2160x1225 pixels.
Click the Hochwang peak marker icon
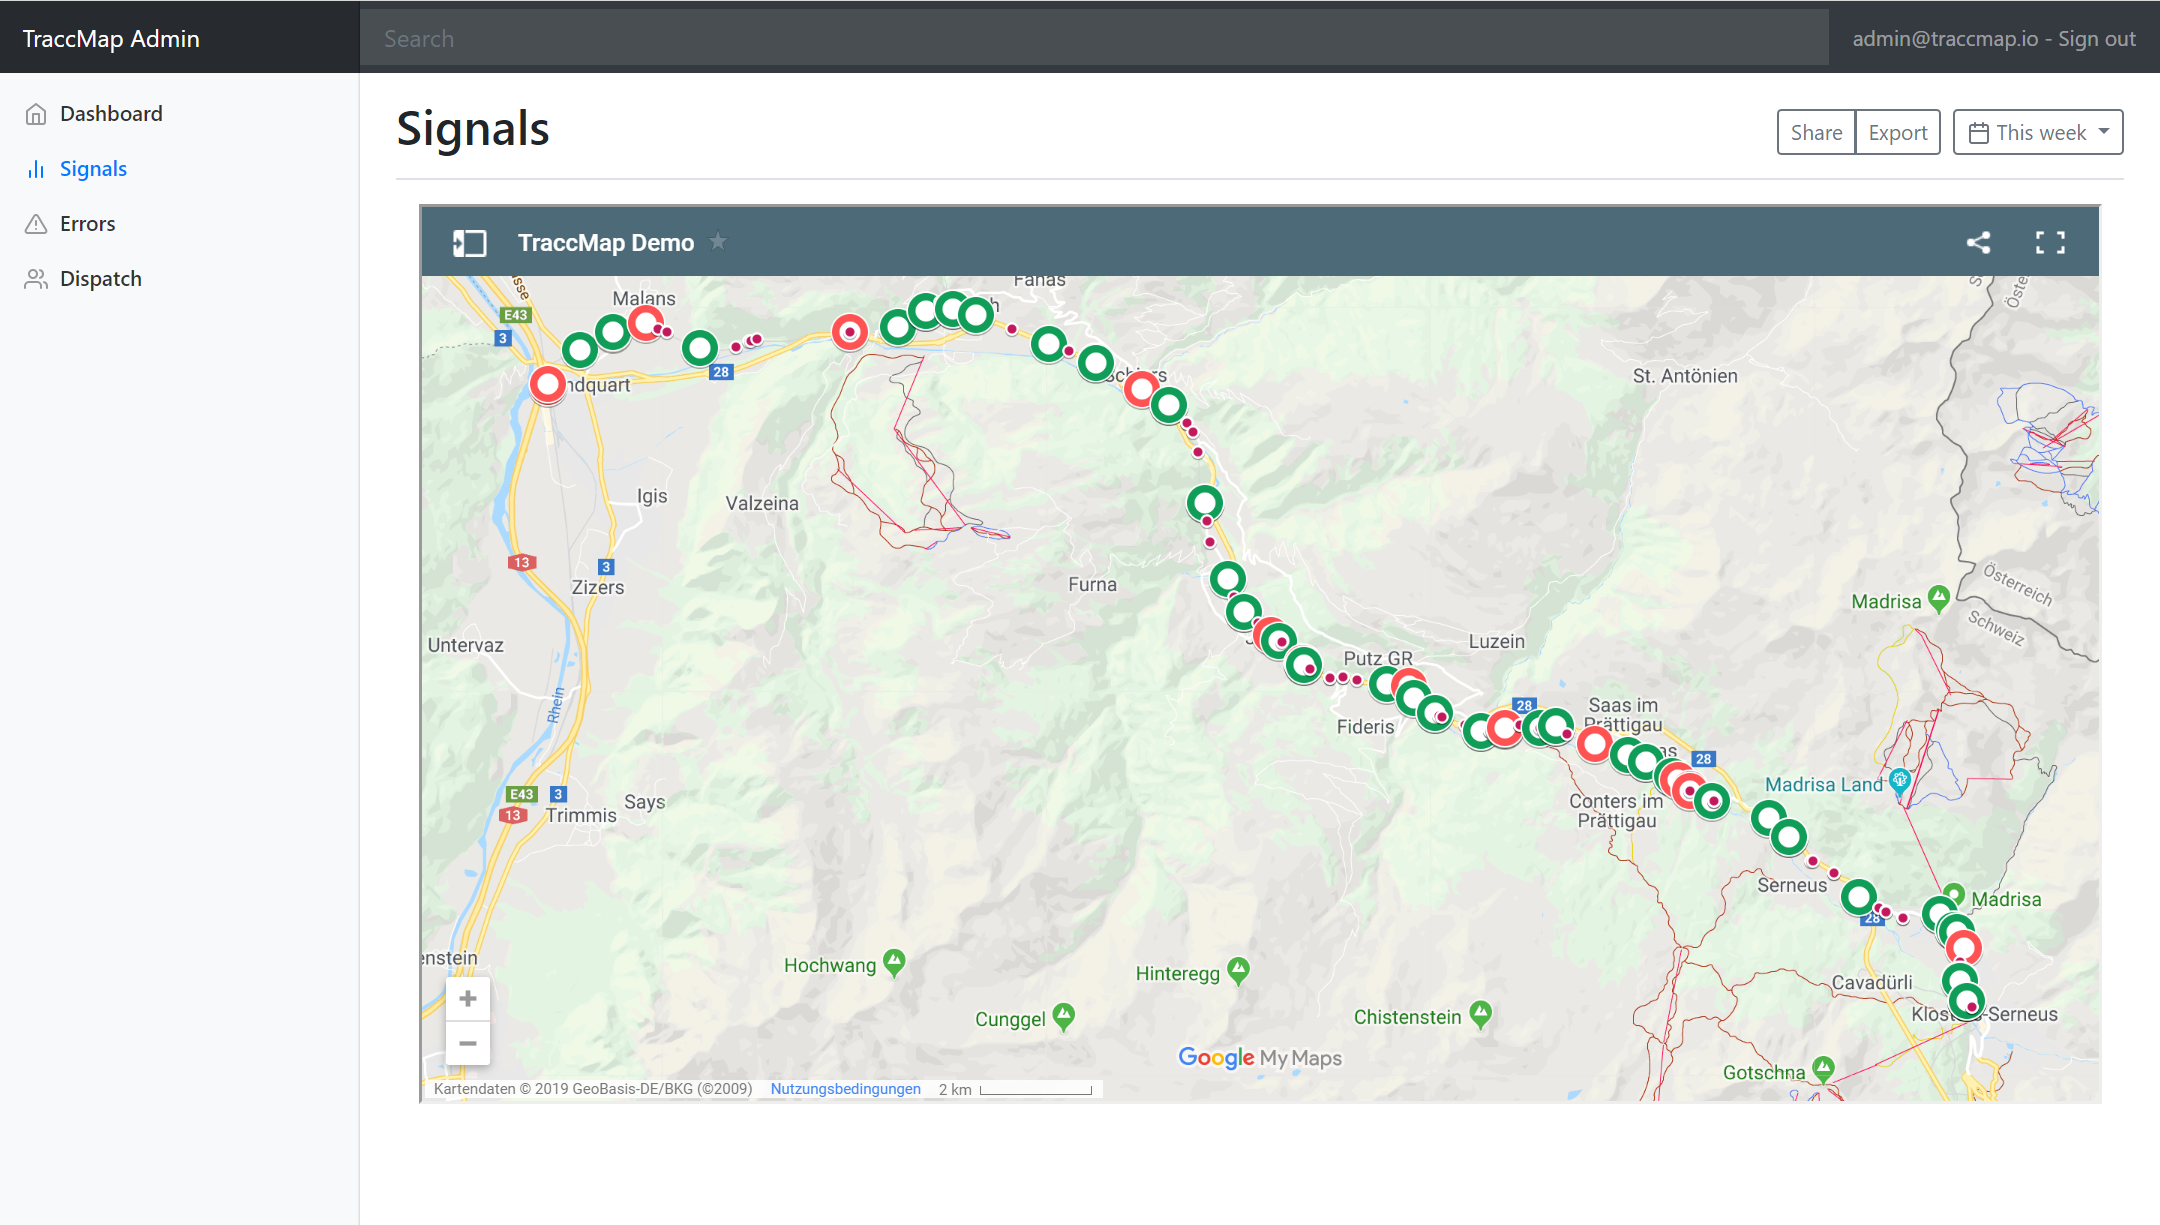(894, 962)
